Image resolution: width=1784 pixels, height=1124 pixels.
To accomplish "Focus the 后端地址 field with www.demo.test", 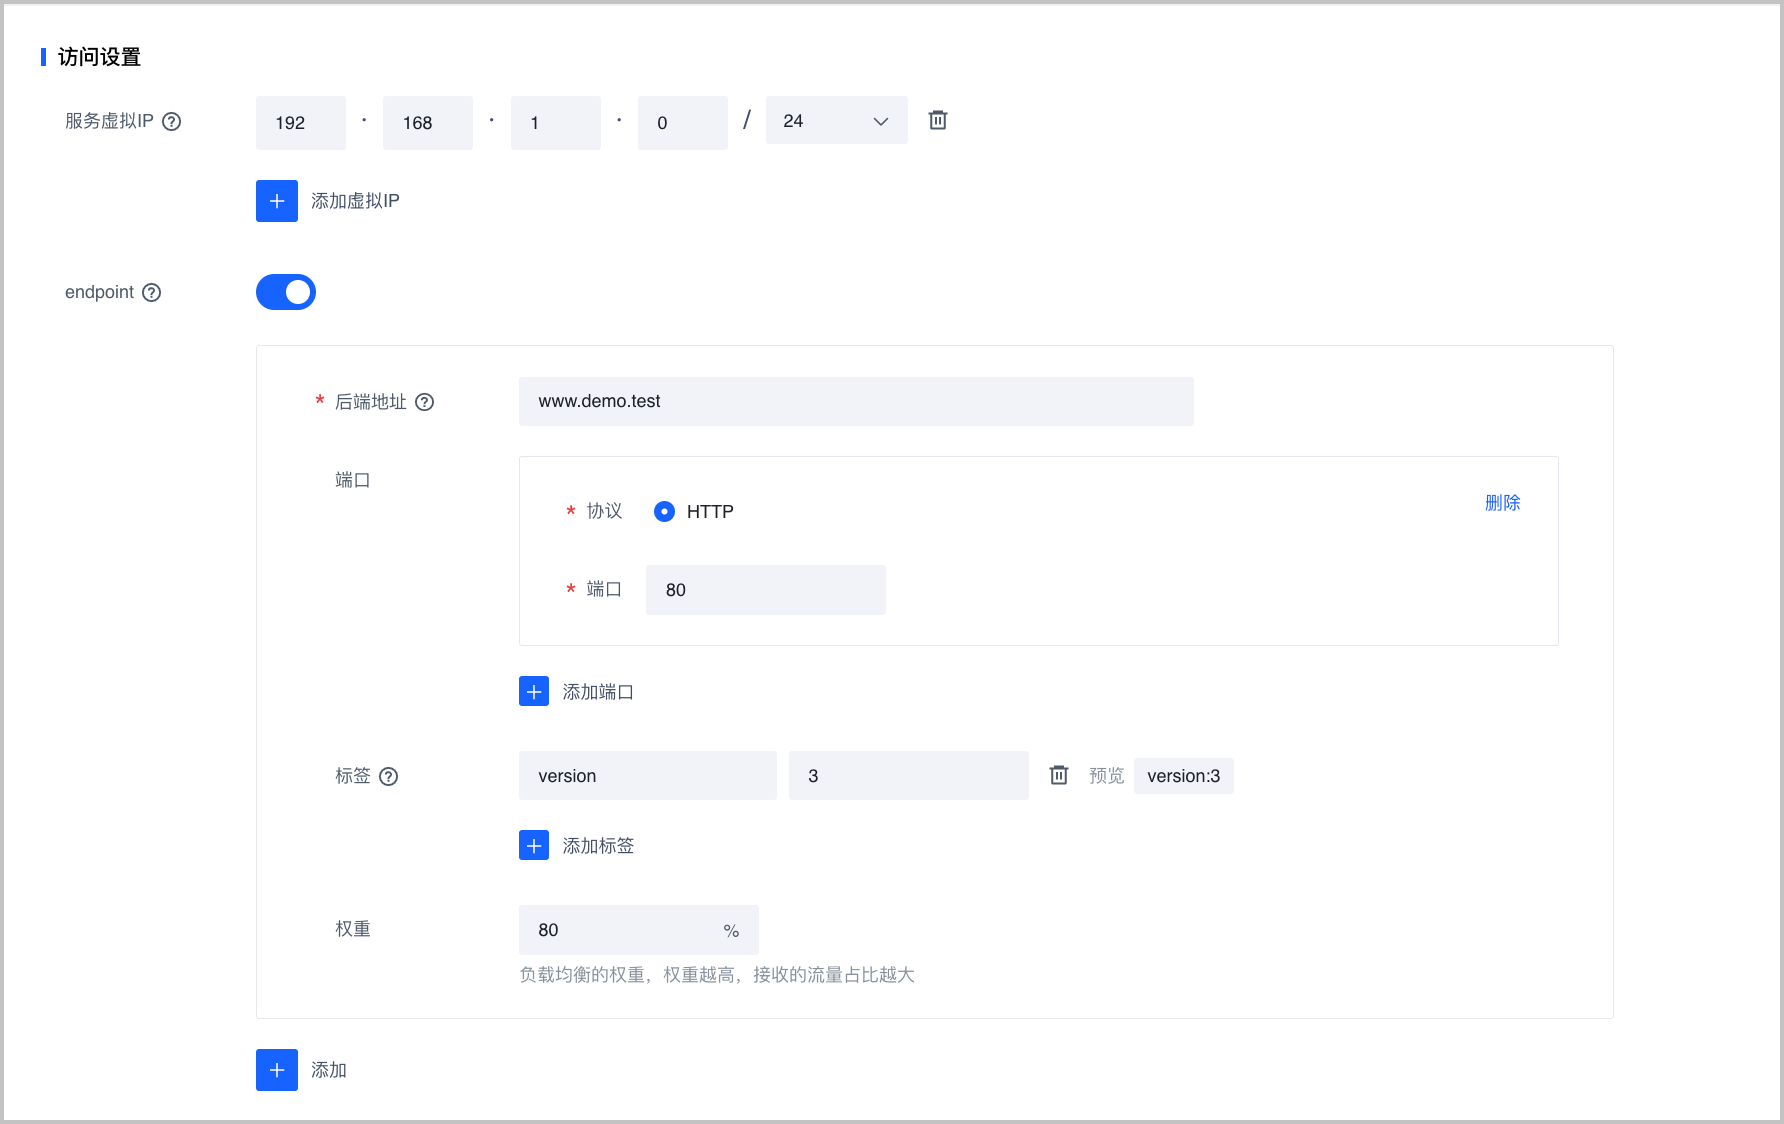I will pyautogui.click(x=855, y=402).
